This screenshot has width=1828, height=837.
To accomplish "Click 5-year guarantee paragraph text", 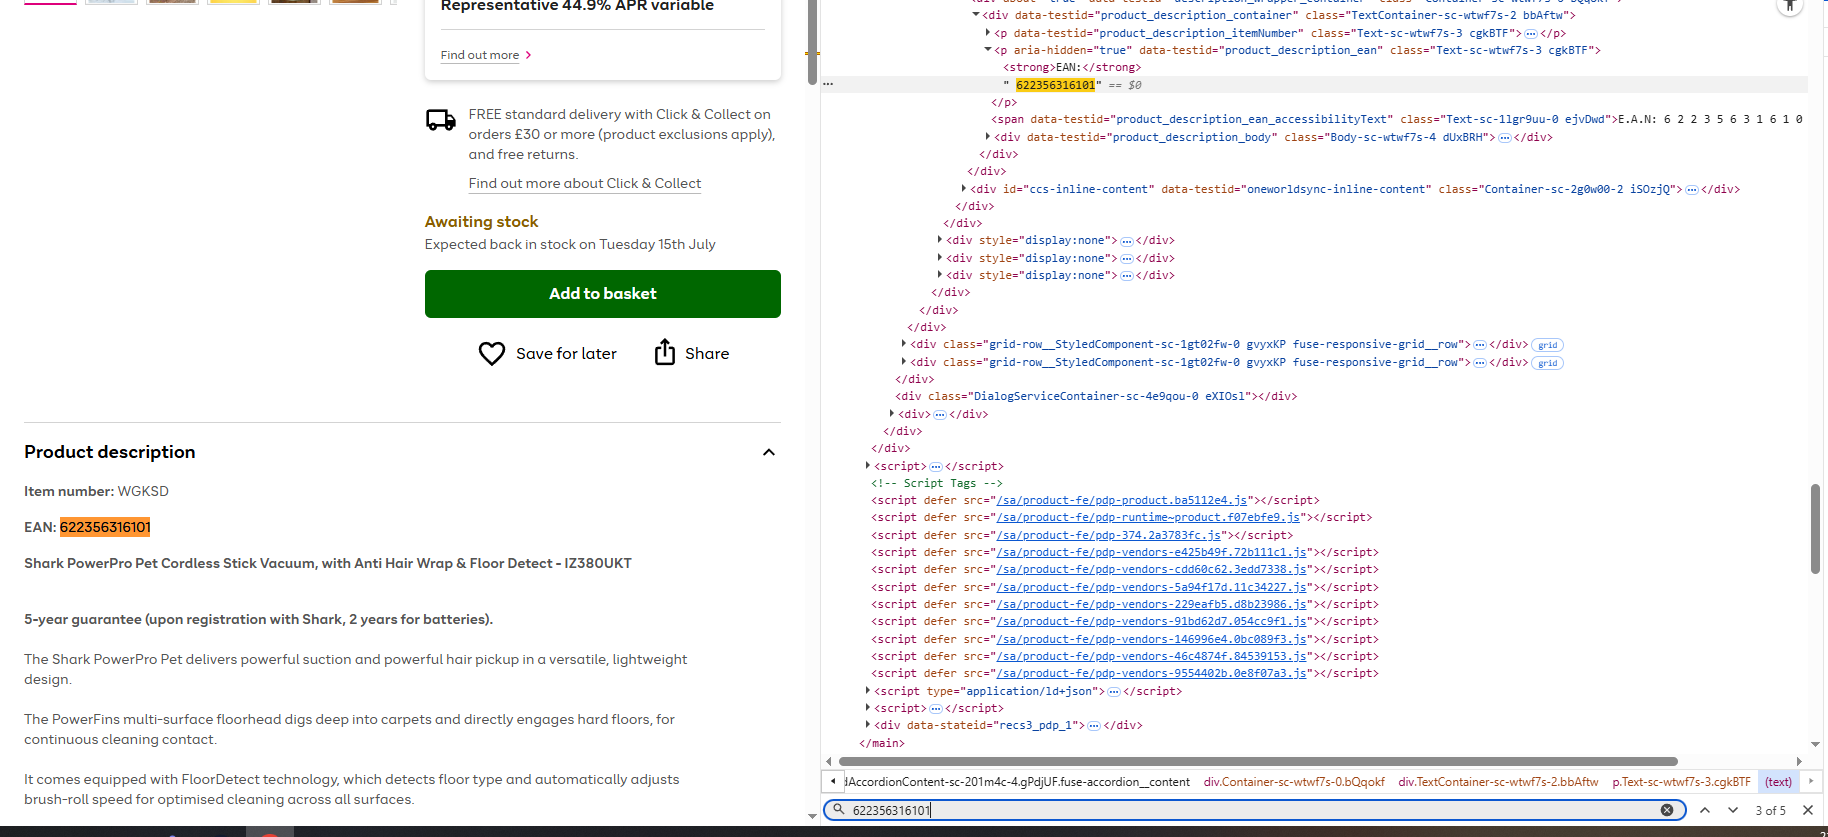I will 258,619.
